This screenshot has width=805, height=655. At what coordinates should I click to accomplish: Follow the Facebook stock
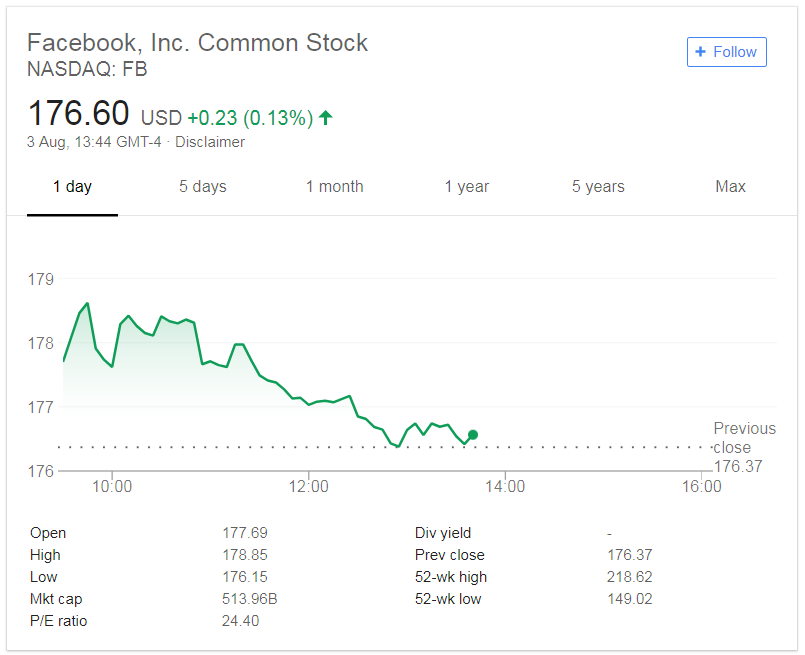727,52
